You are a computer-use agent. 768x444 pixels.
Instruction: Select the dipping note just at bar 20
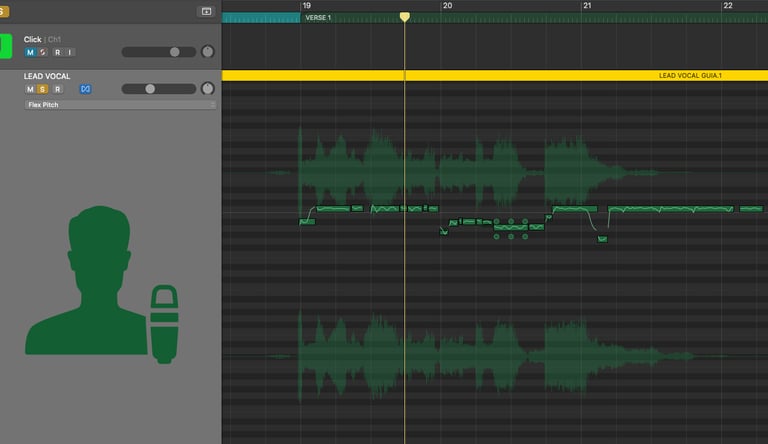(444, 231)
